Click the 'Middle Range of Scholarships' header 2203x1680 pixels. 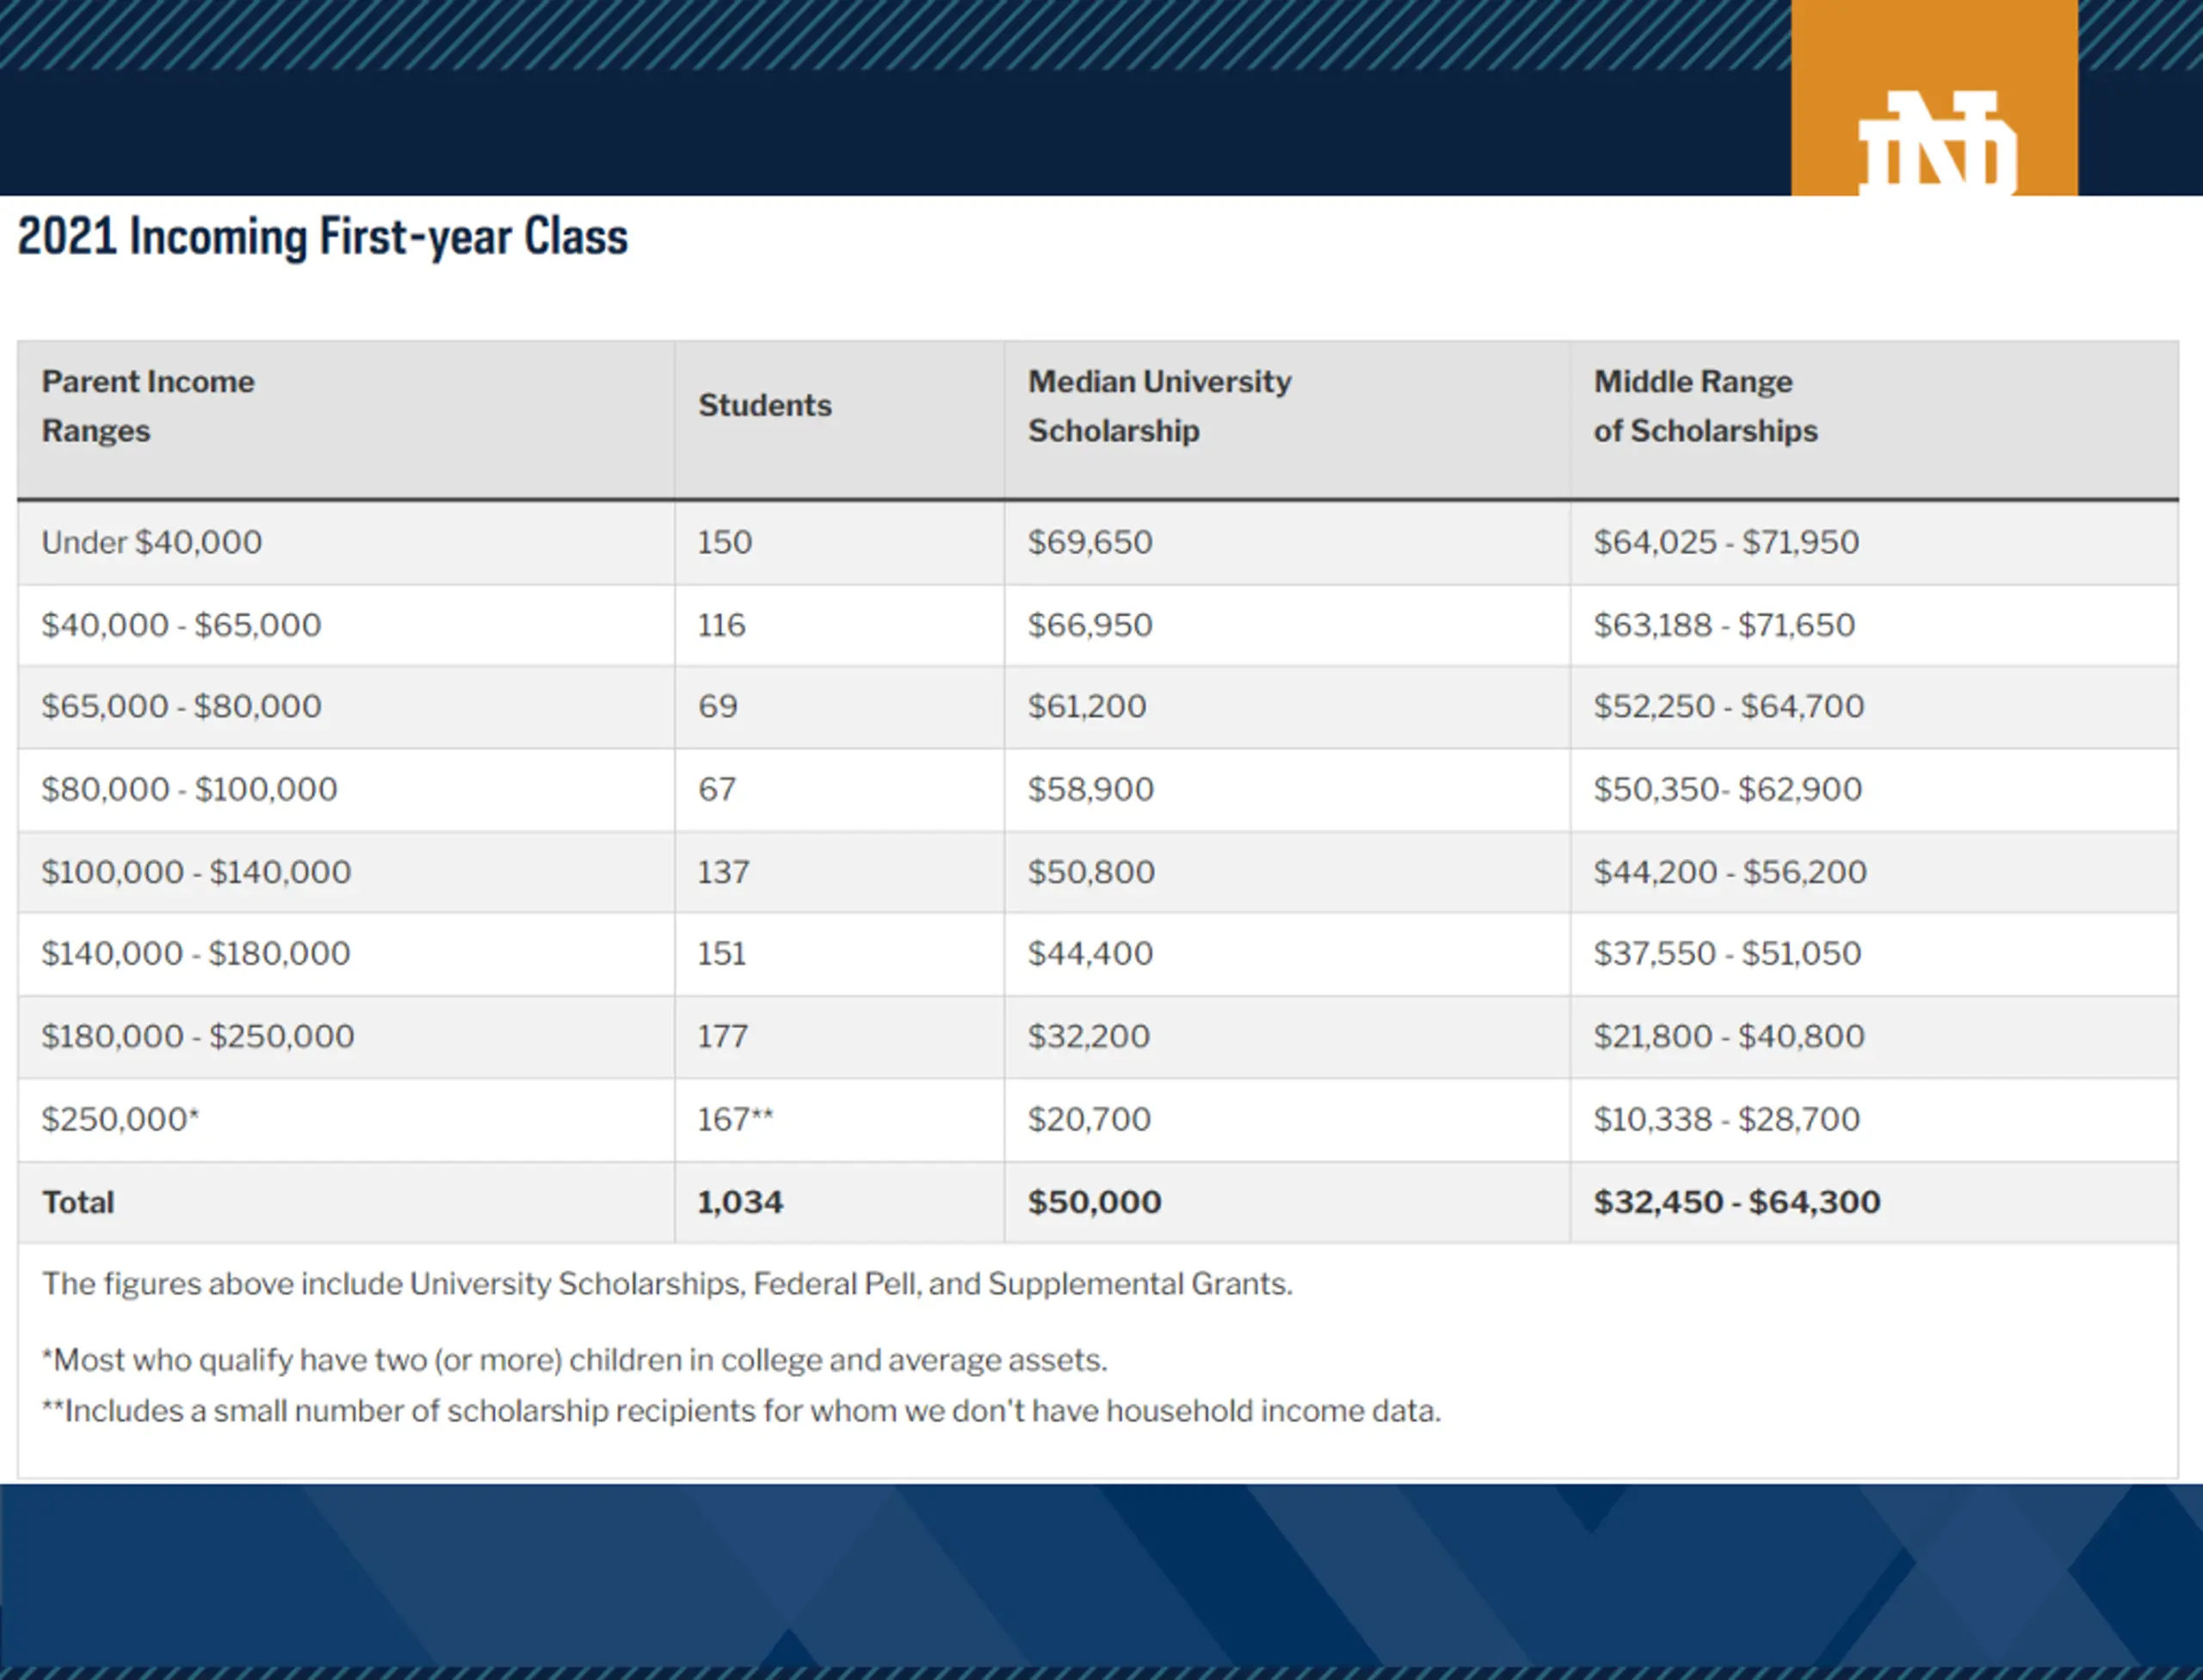[1706, 406]
